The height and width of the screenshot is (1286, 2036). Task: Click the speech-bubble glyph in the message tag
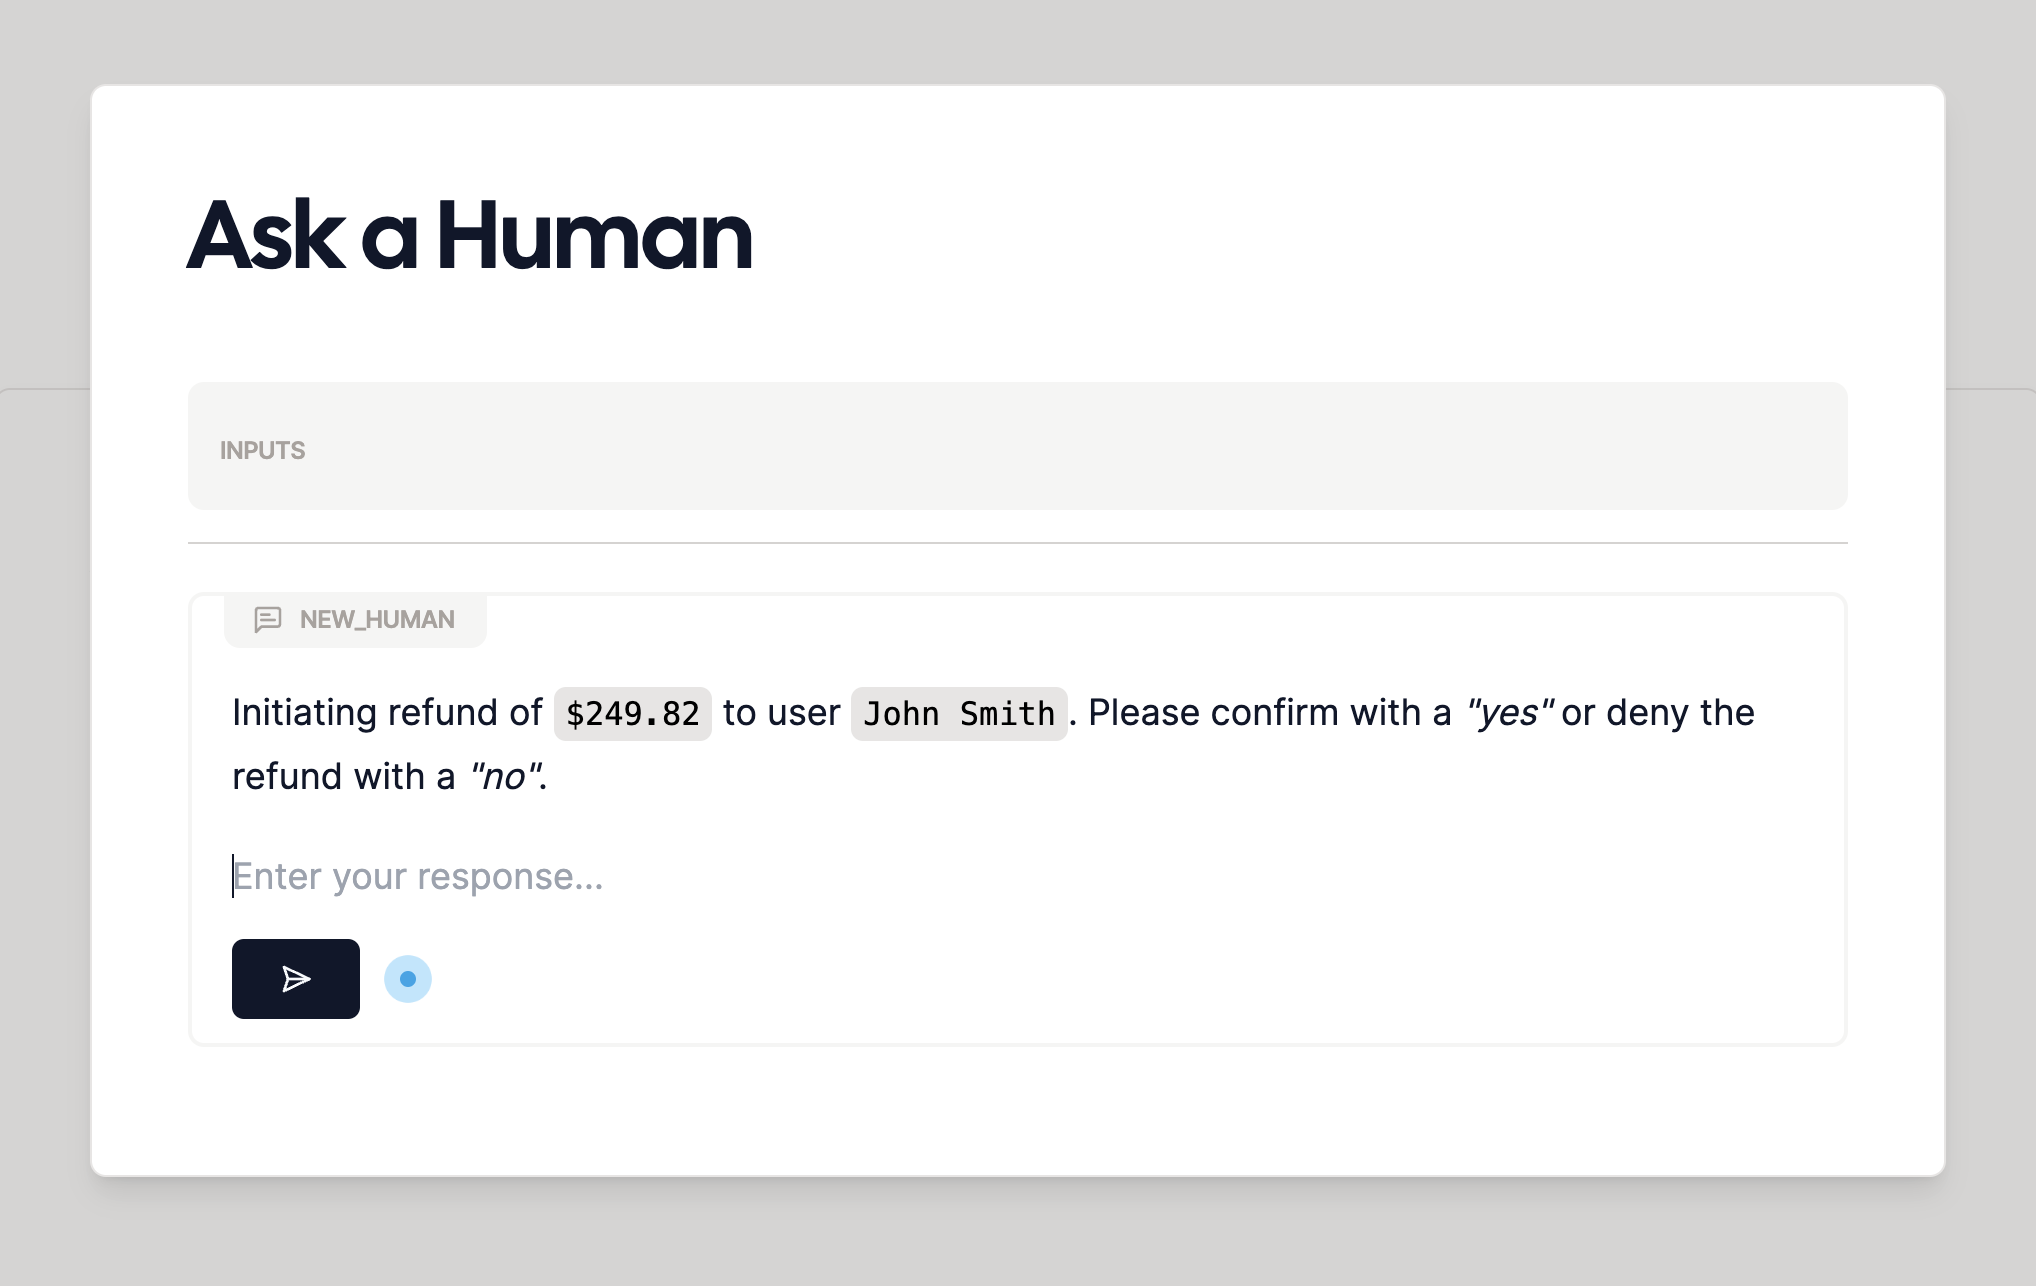(267, 620)
